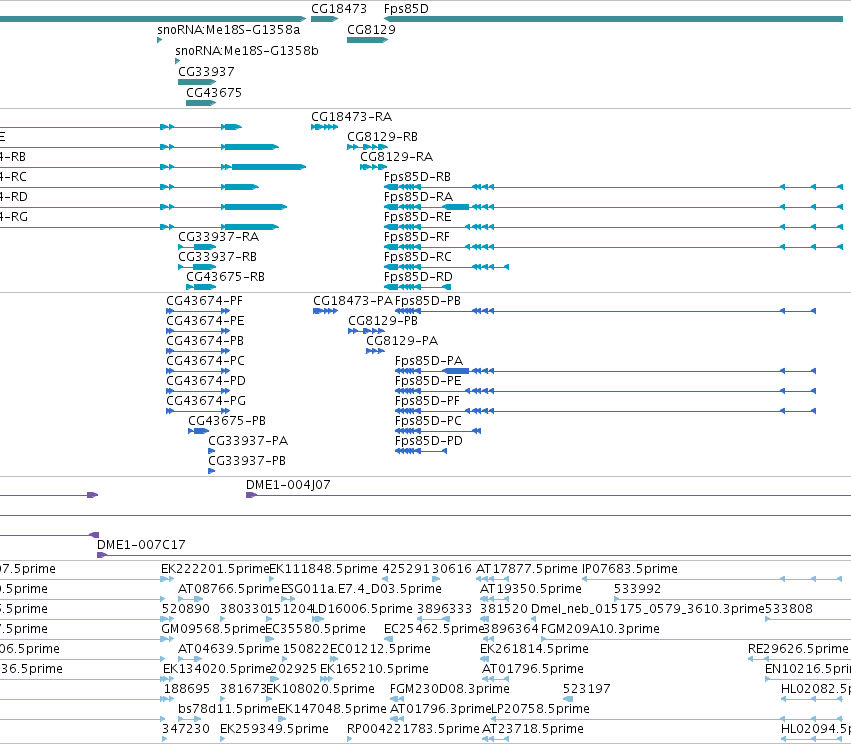Image resolution: width=851 pixels, height=744 pixels.
Task: Click the Fps85D-PB protein label
Action: [428, 301]
